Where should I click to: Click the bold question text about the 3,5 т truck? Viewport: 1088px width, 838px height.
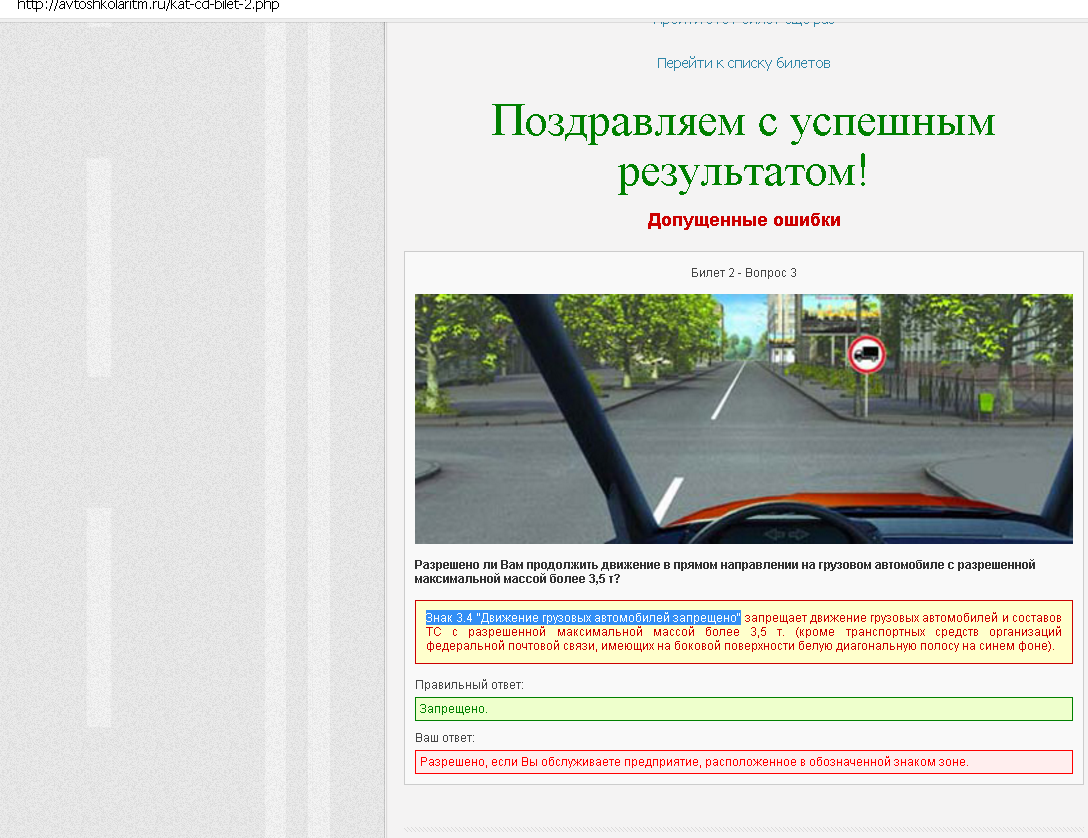pos(724,571)
